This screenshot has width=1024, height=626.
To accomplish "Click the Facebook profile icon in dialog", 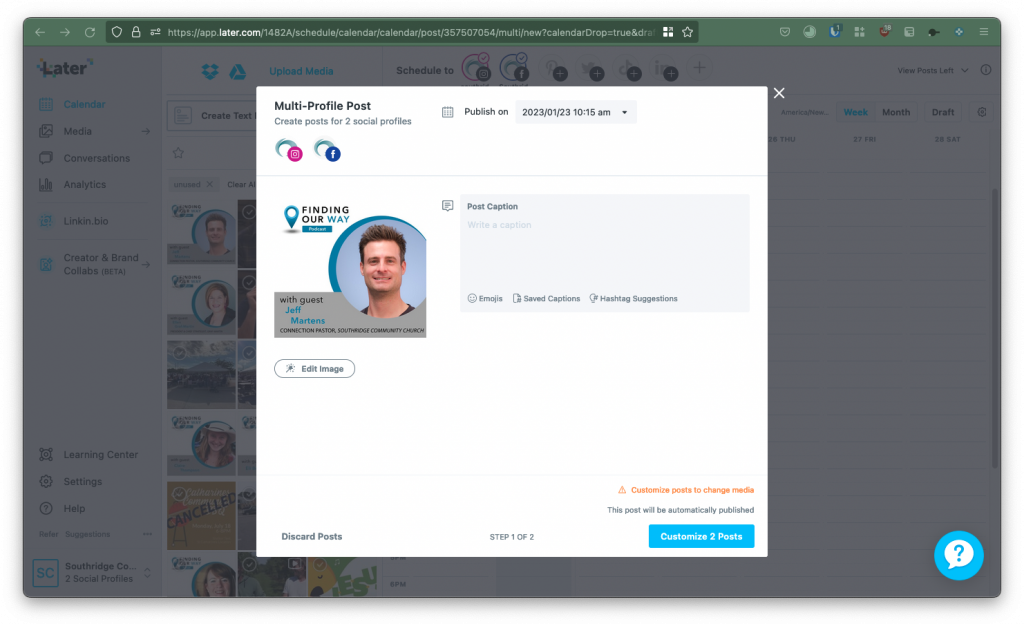I will (x=327, y=150).
